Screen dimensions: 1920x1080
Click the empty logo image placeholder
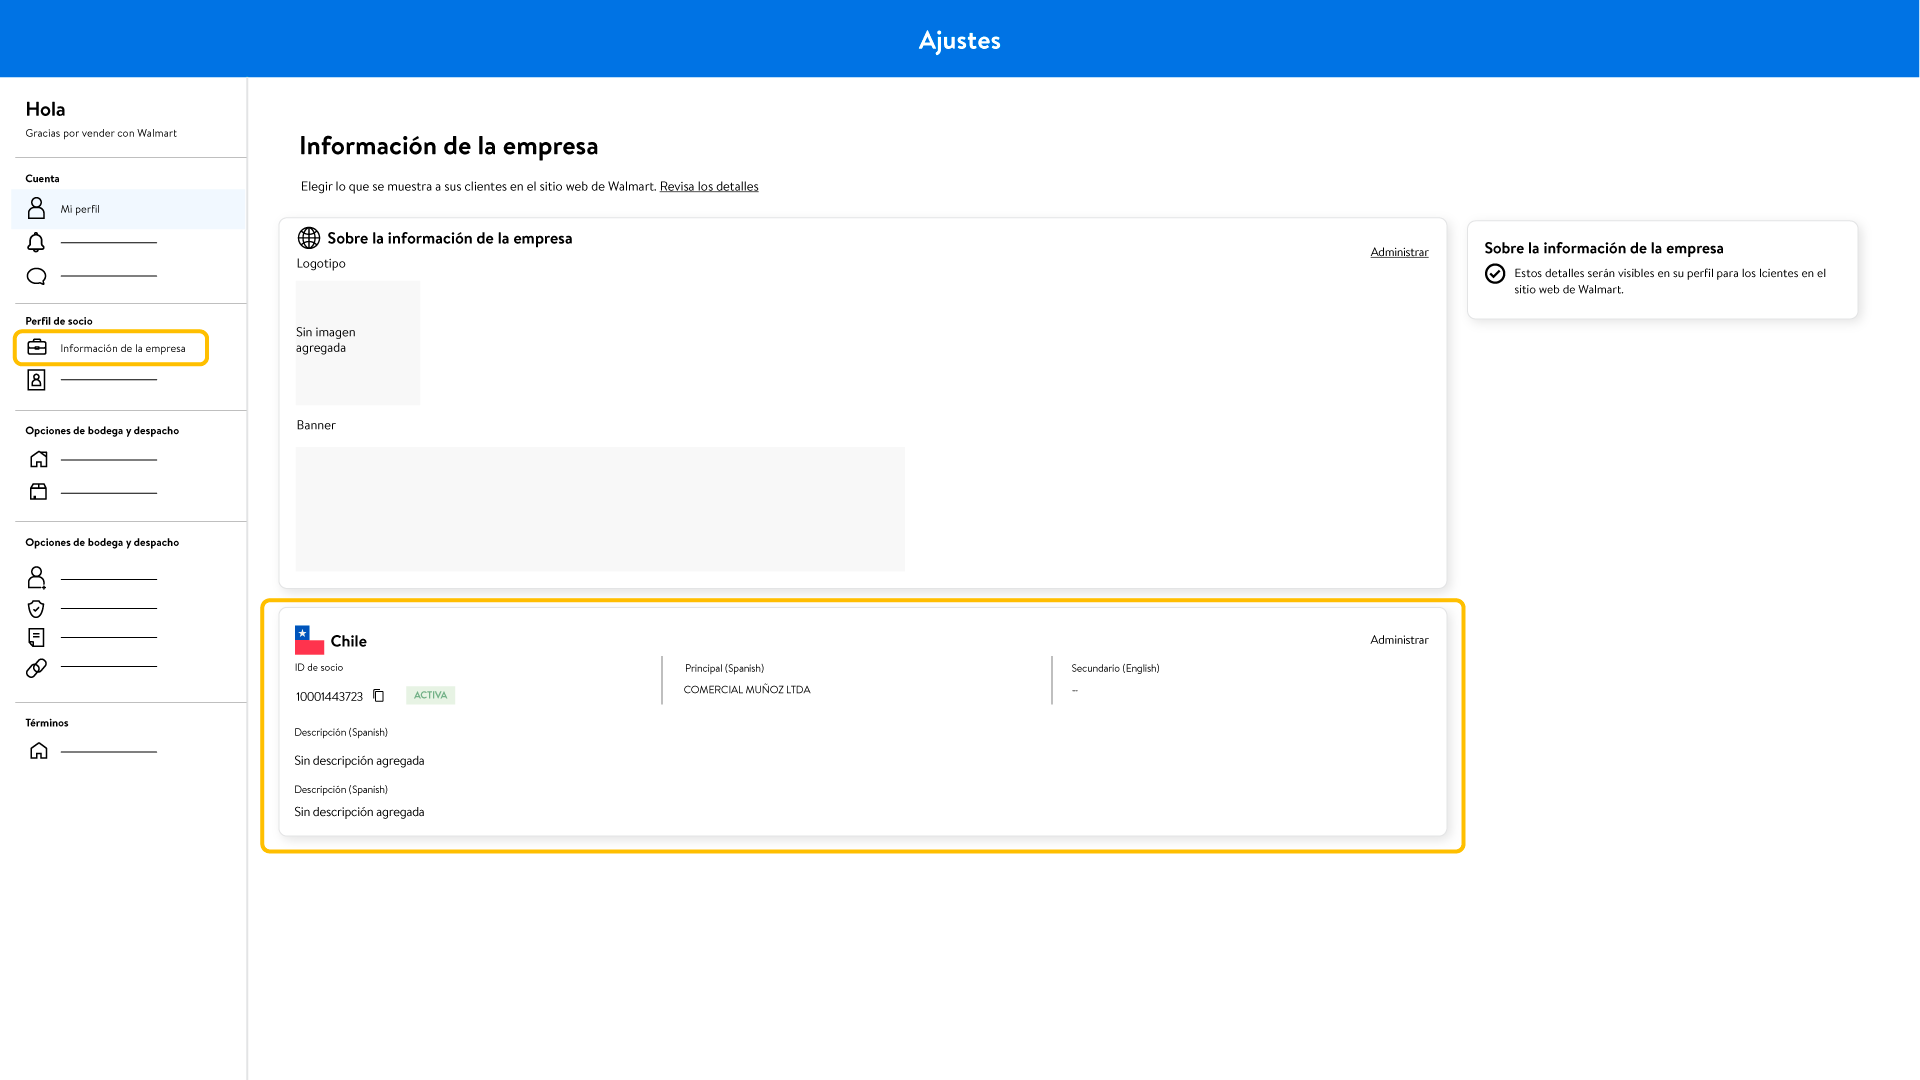pyautogui.click(x=357, y=342)
